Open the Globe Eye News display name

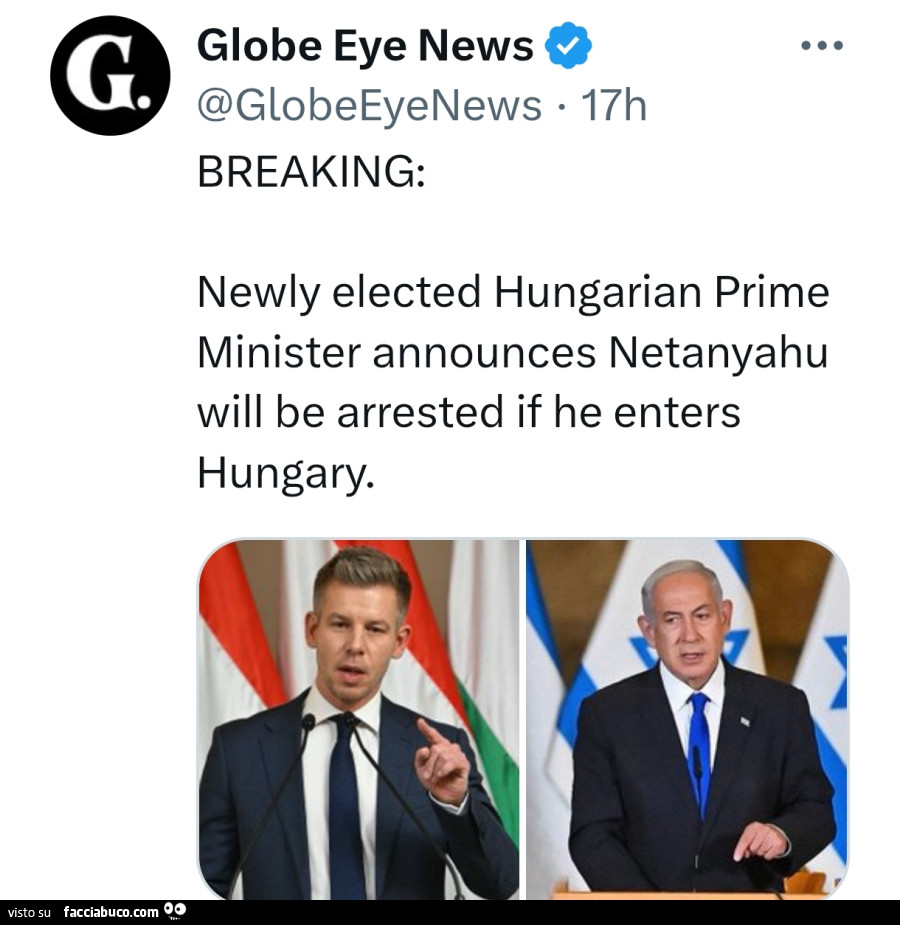click(366, 46)
